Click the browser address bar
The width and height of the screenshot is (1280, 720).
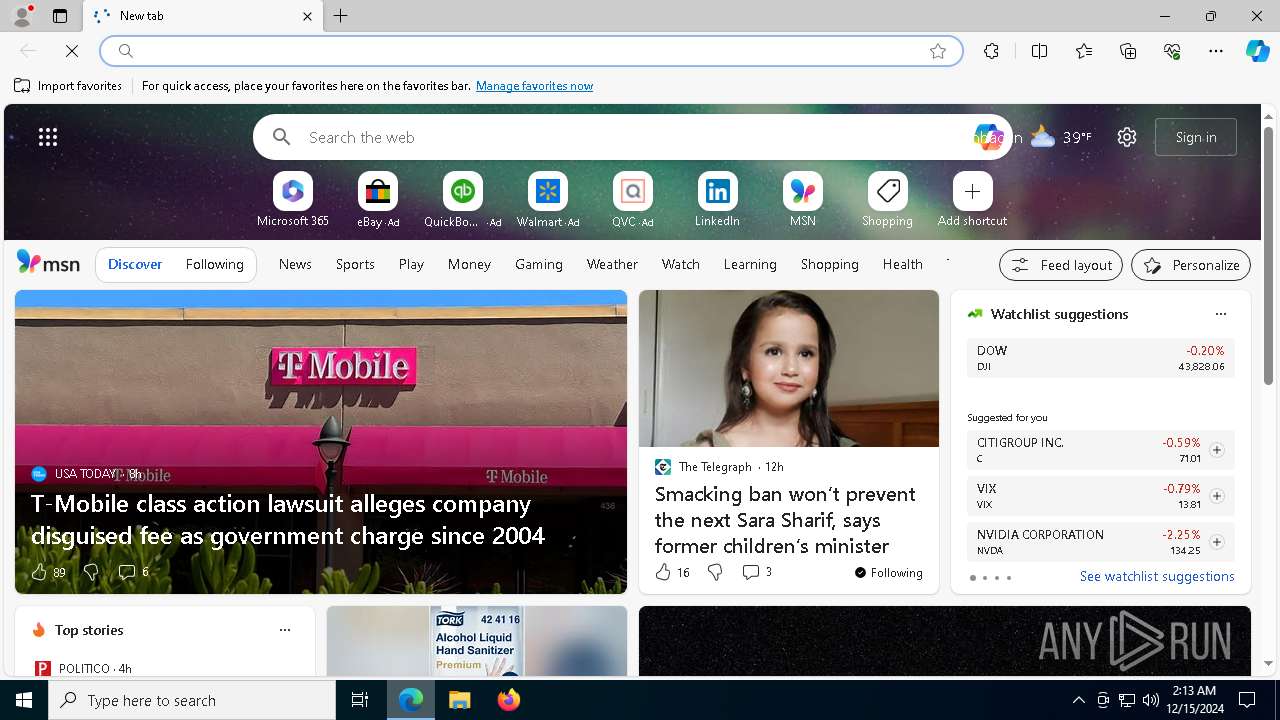[x=530, y=51]
